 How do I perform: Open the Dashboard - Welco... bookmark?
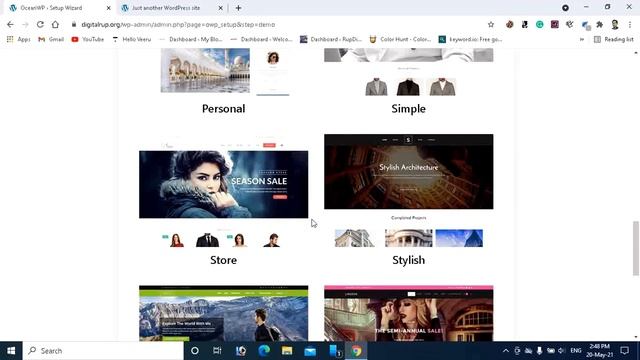(x=262, y=39)
